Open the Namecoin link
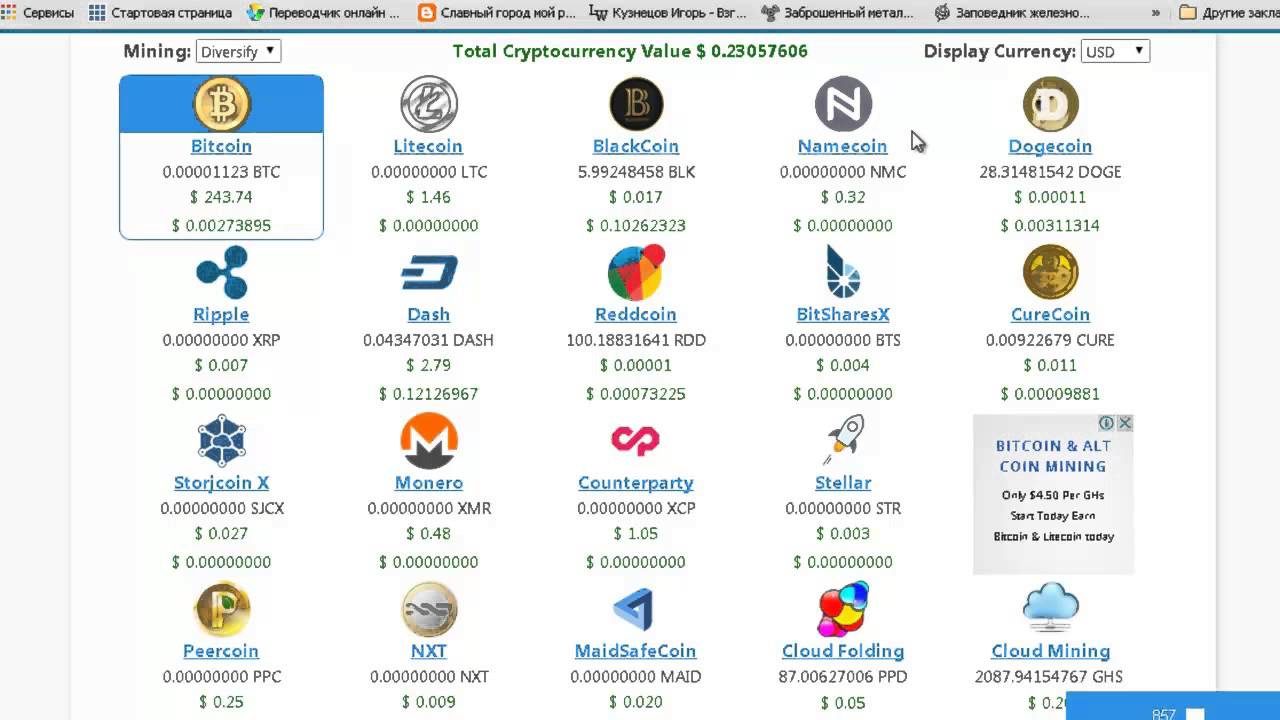1280x720 pixels. tap(843, 146)
